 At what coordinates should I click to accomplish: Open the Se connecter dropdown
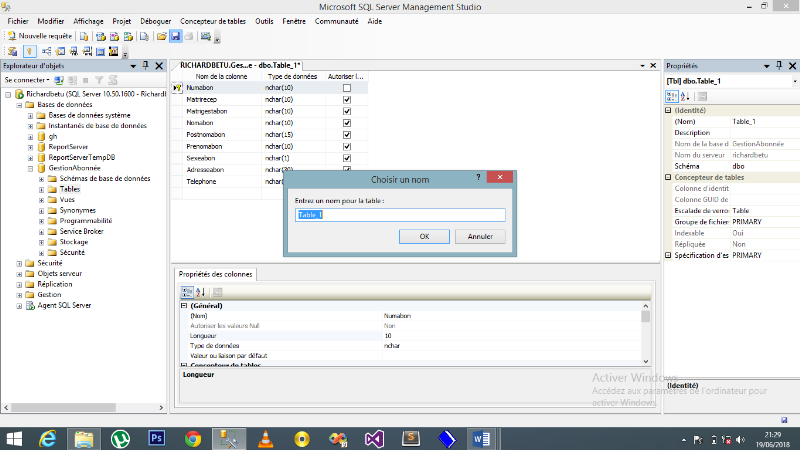(27, 80)
